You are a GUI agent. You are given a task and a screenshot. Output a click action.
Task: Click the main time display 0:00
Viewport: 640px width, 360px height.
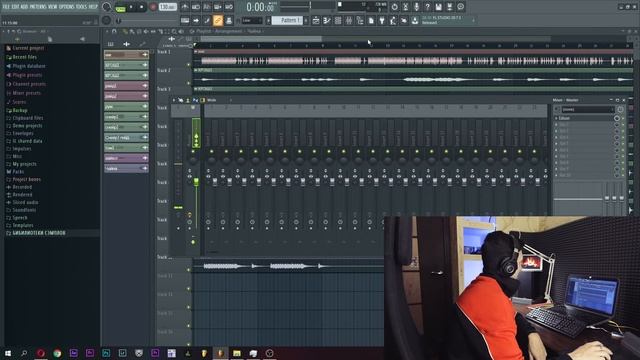(260, 7)
